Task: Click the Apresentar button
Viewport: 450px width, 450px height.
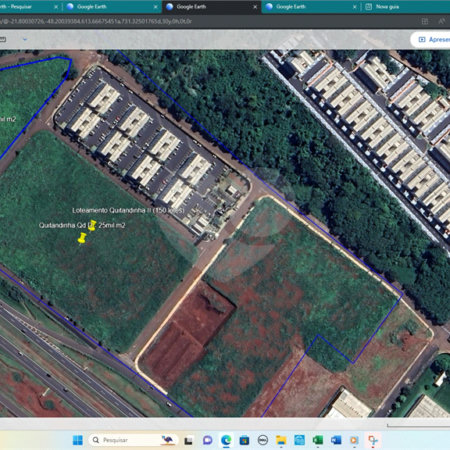Action: coord(433,40)
